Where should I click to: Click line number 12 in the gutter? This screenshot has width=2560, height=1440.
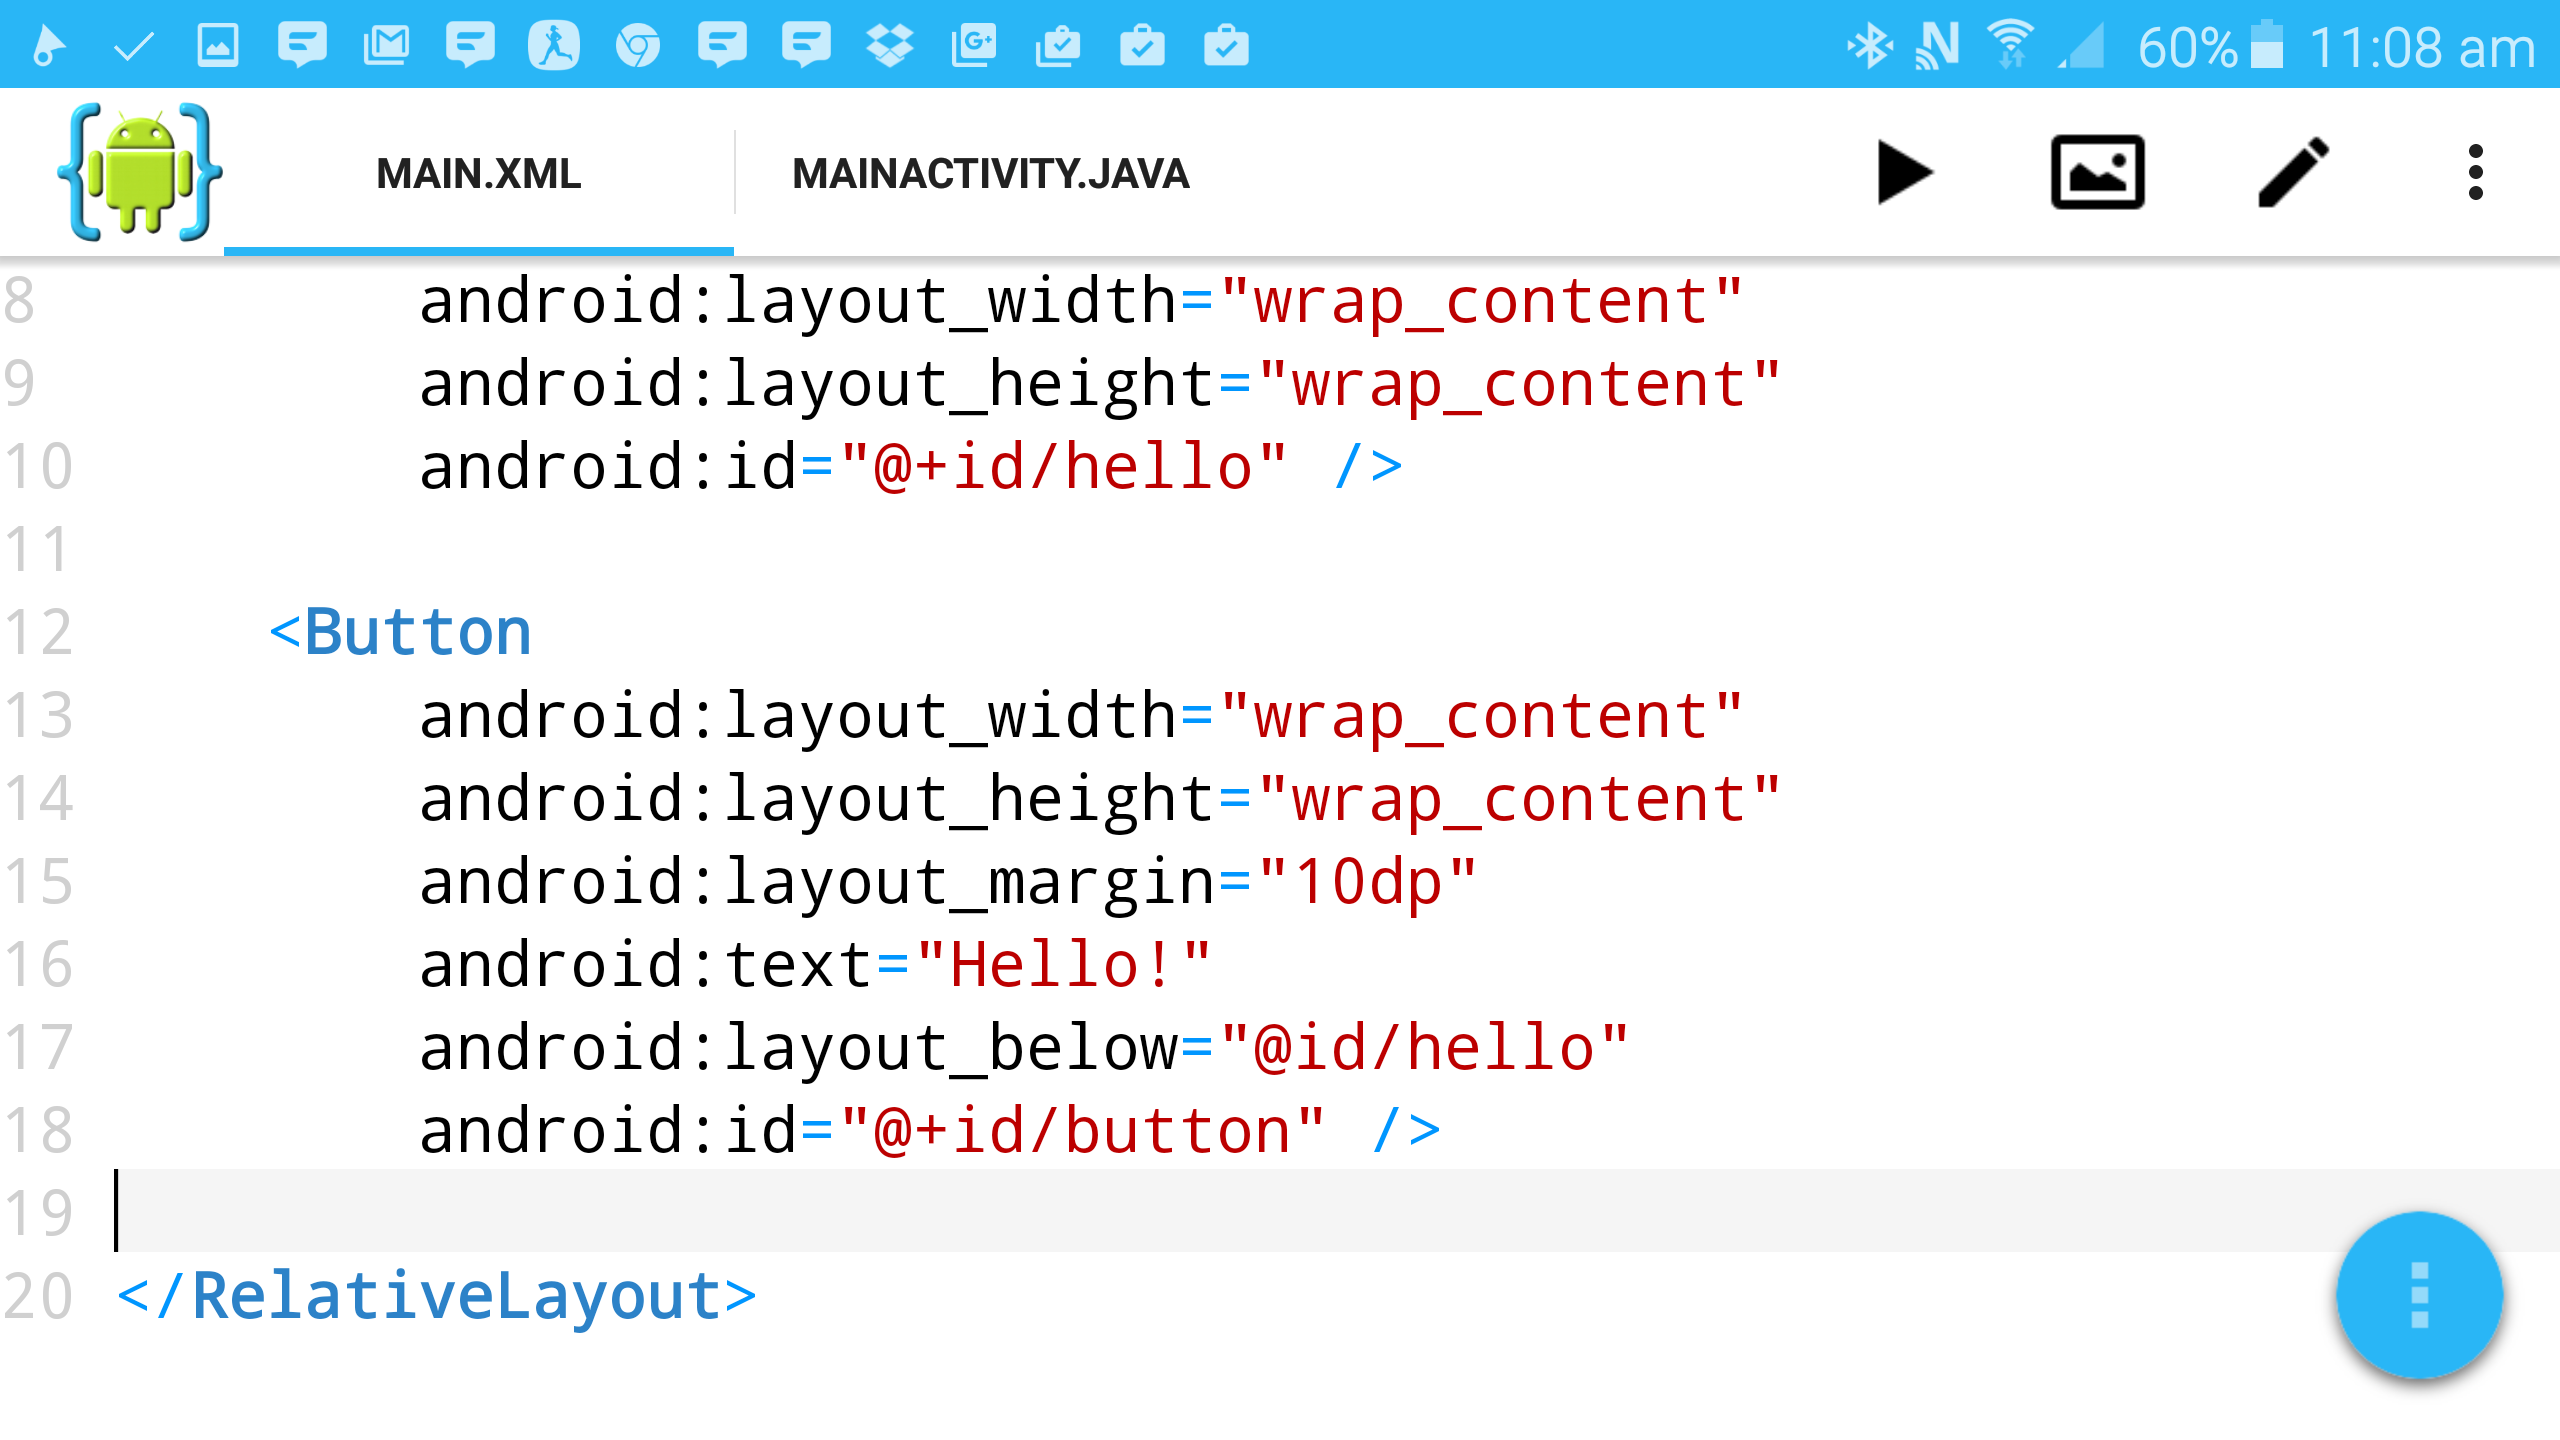click(x=38, y=632)
